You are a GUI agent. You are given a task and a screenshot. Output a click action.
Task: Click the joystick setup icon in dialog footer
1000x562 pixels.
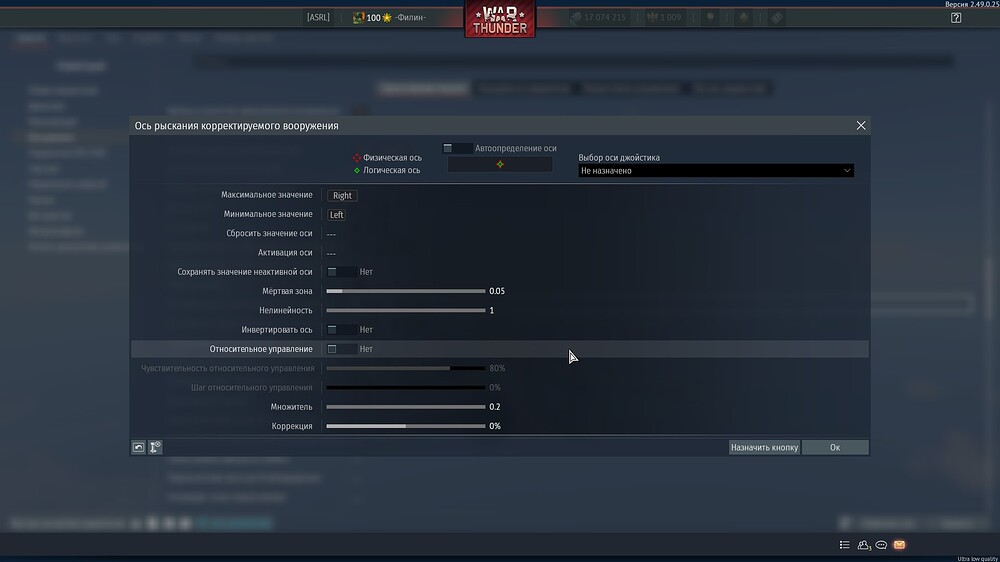pos(156,447)
